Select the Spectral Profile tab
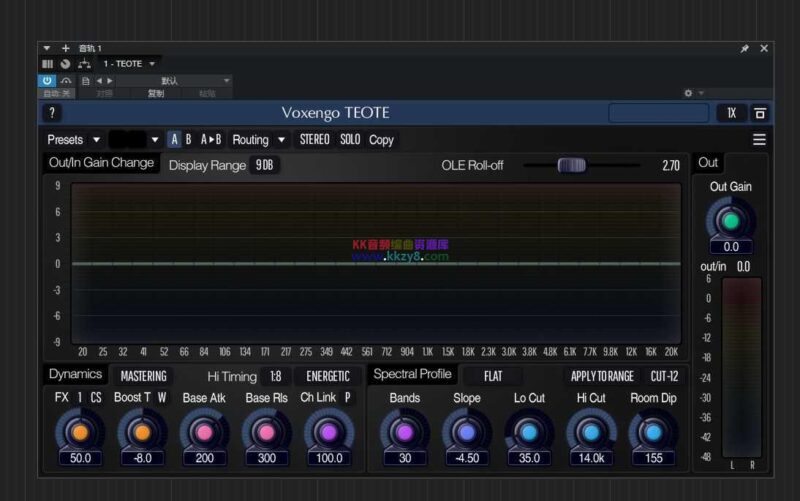 412,374
